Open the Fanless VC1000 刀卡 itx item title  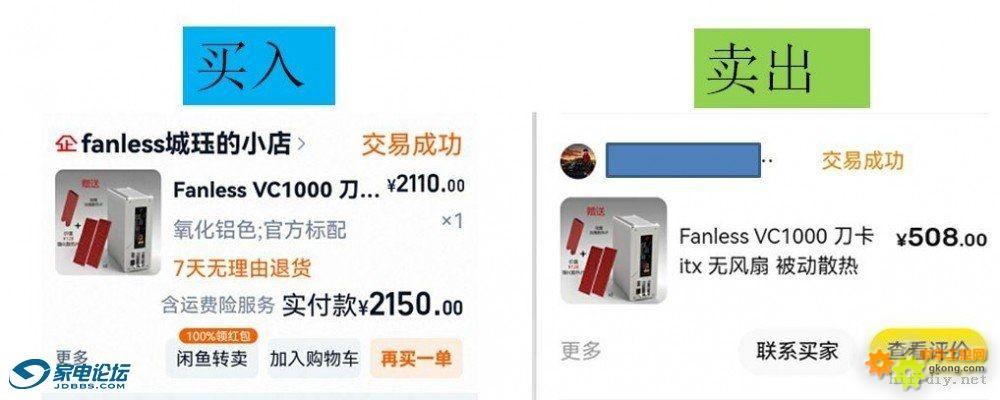click(776, 251)
